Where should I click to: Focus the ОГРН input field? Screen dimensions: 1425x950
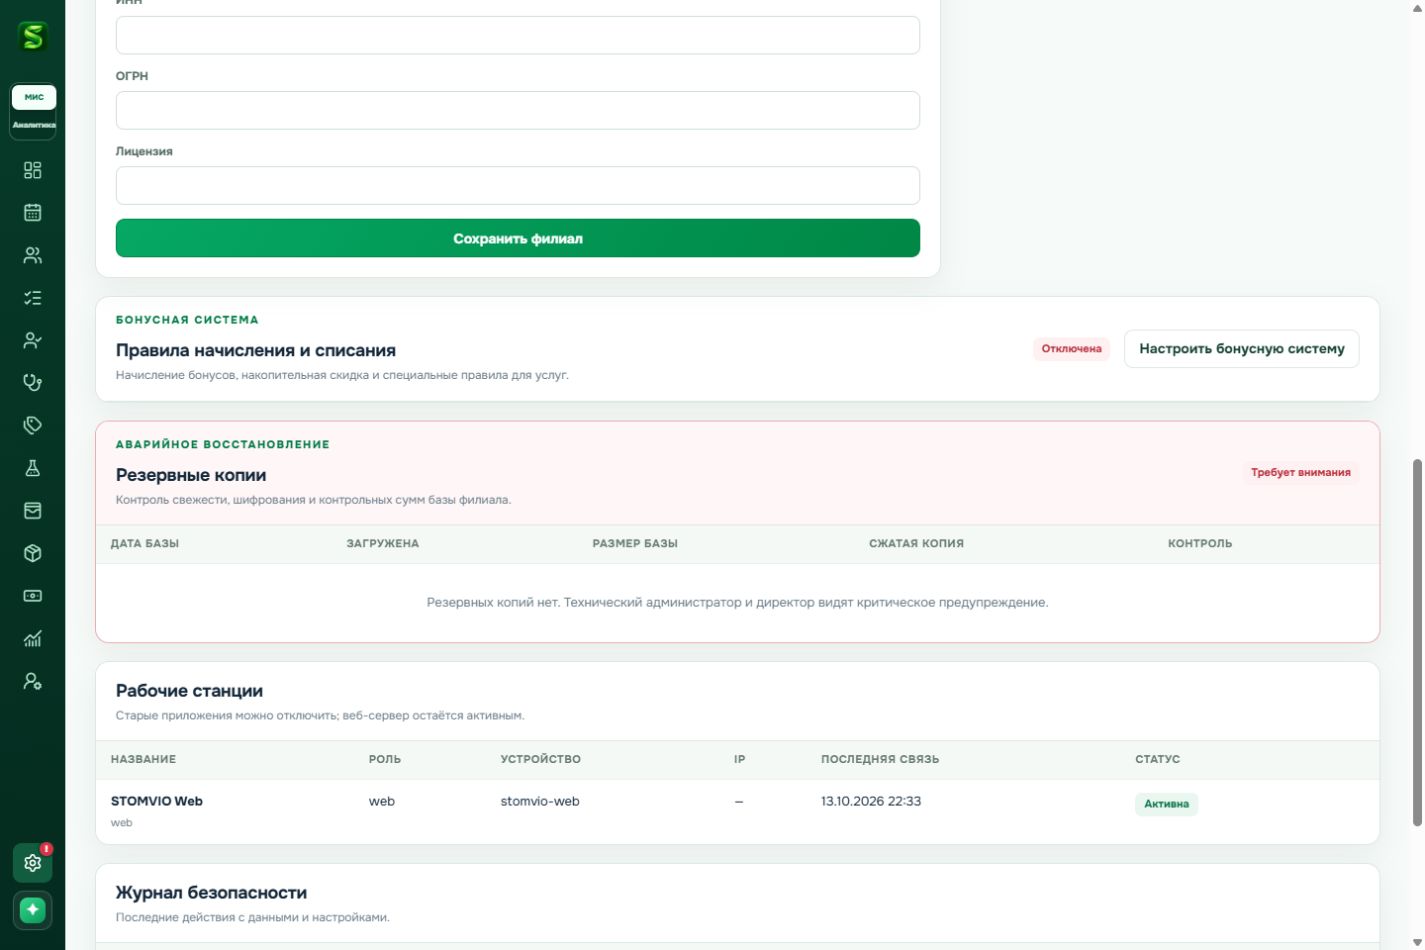coord(518,110)
